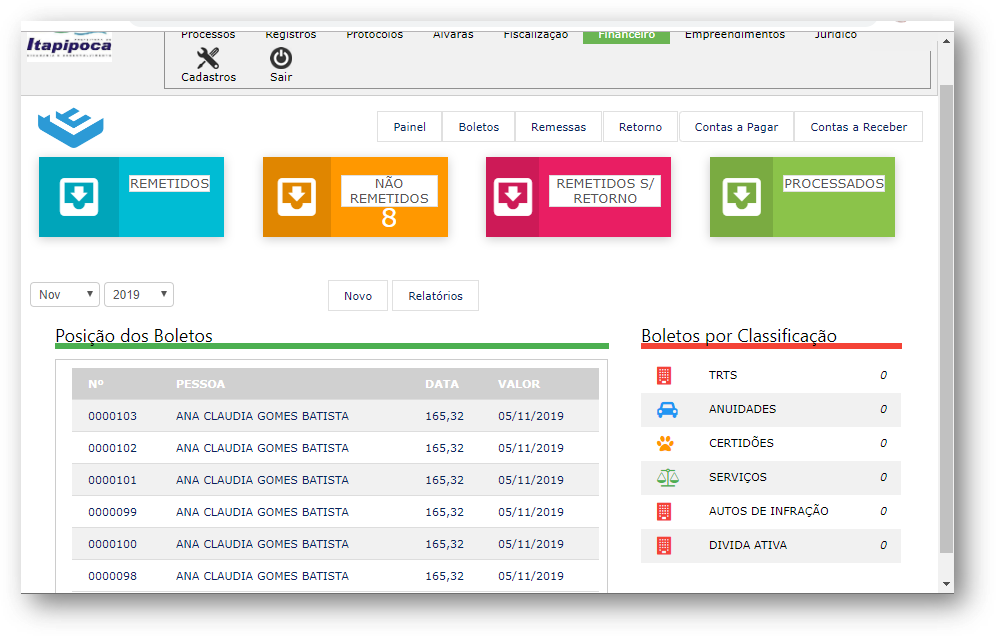Click the Novo button

click(x=358, y=296)
